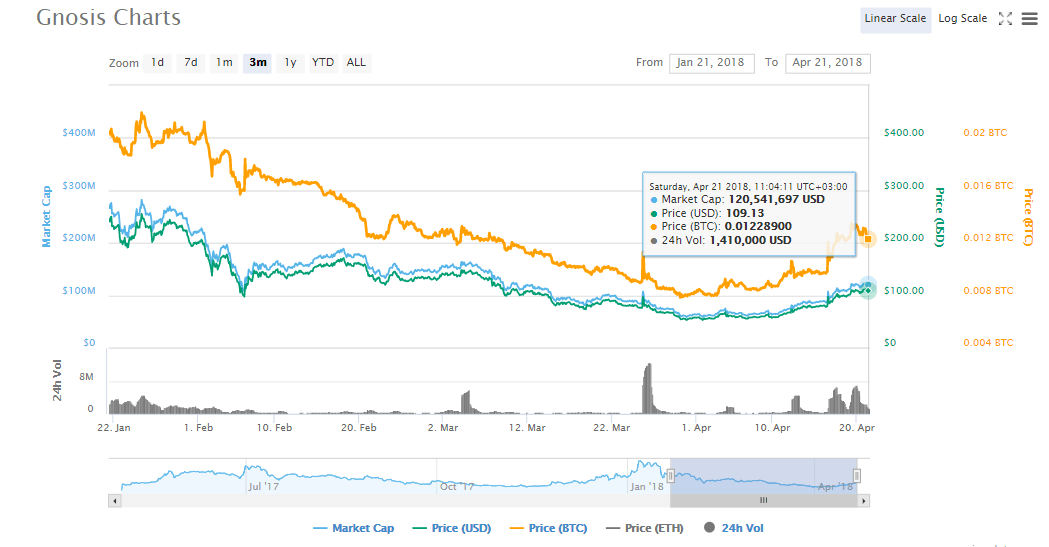
Task: Toggle the 24h Vol legend series
Action: (734, 528)
